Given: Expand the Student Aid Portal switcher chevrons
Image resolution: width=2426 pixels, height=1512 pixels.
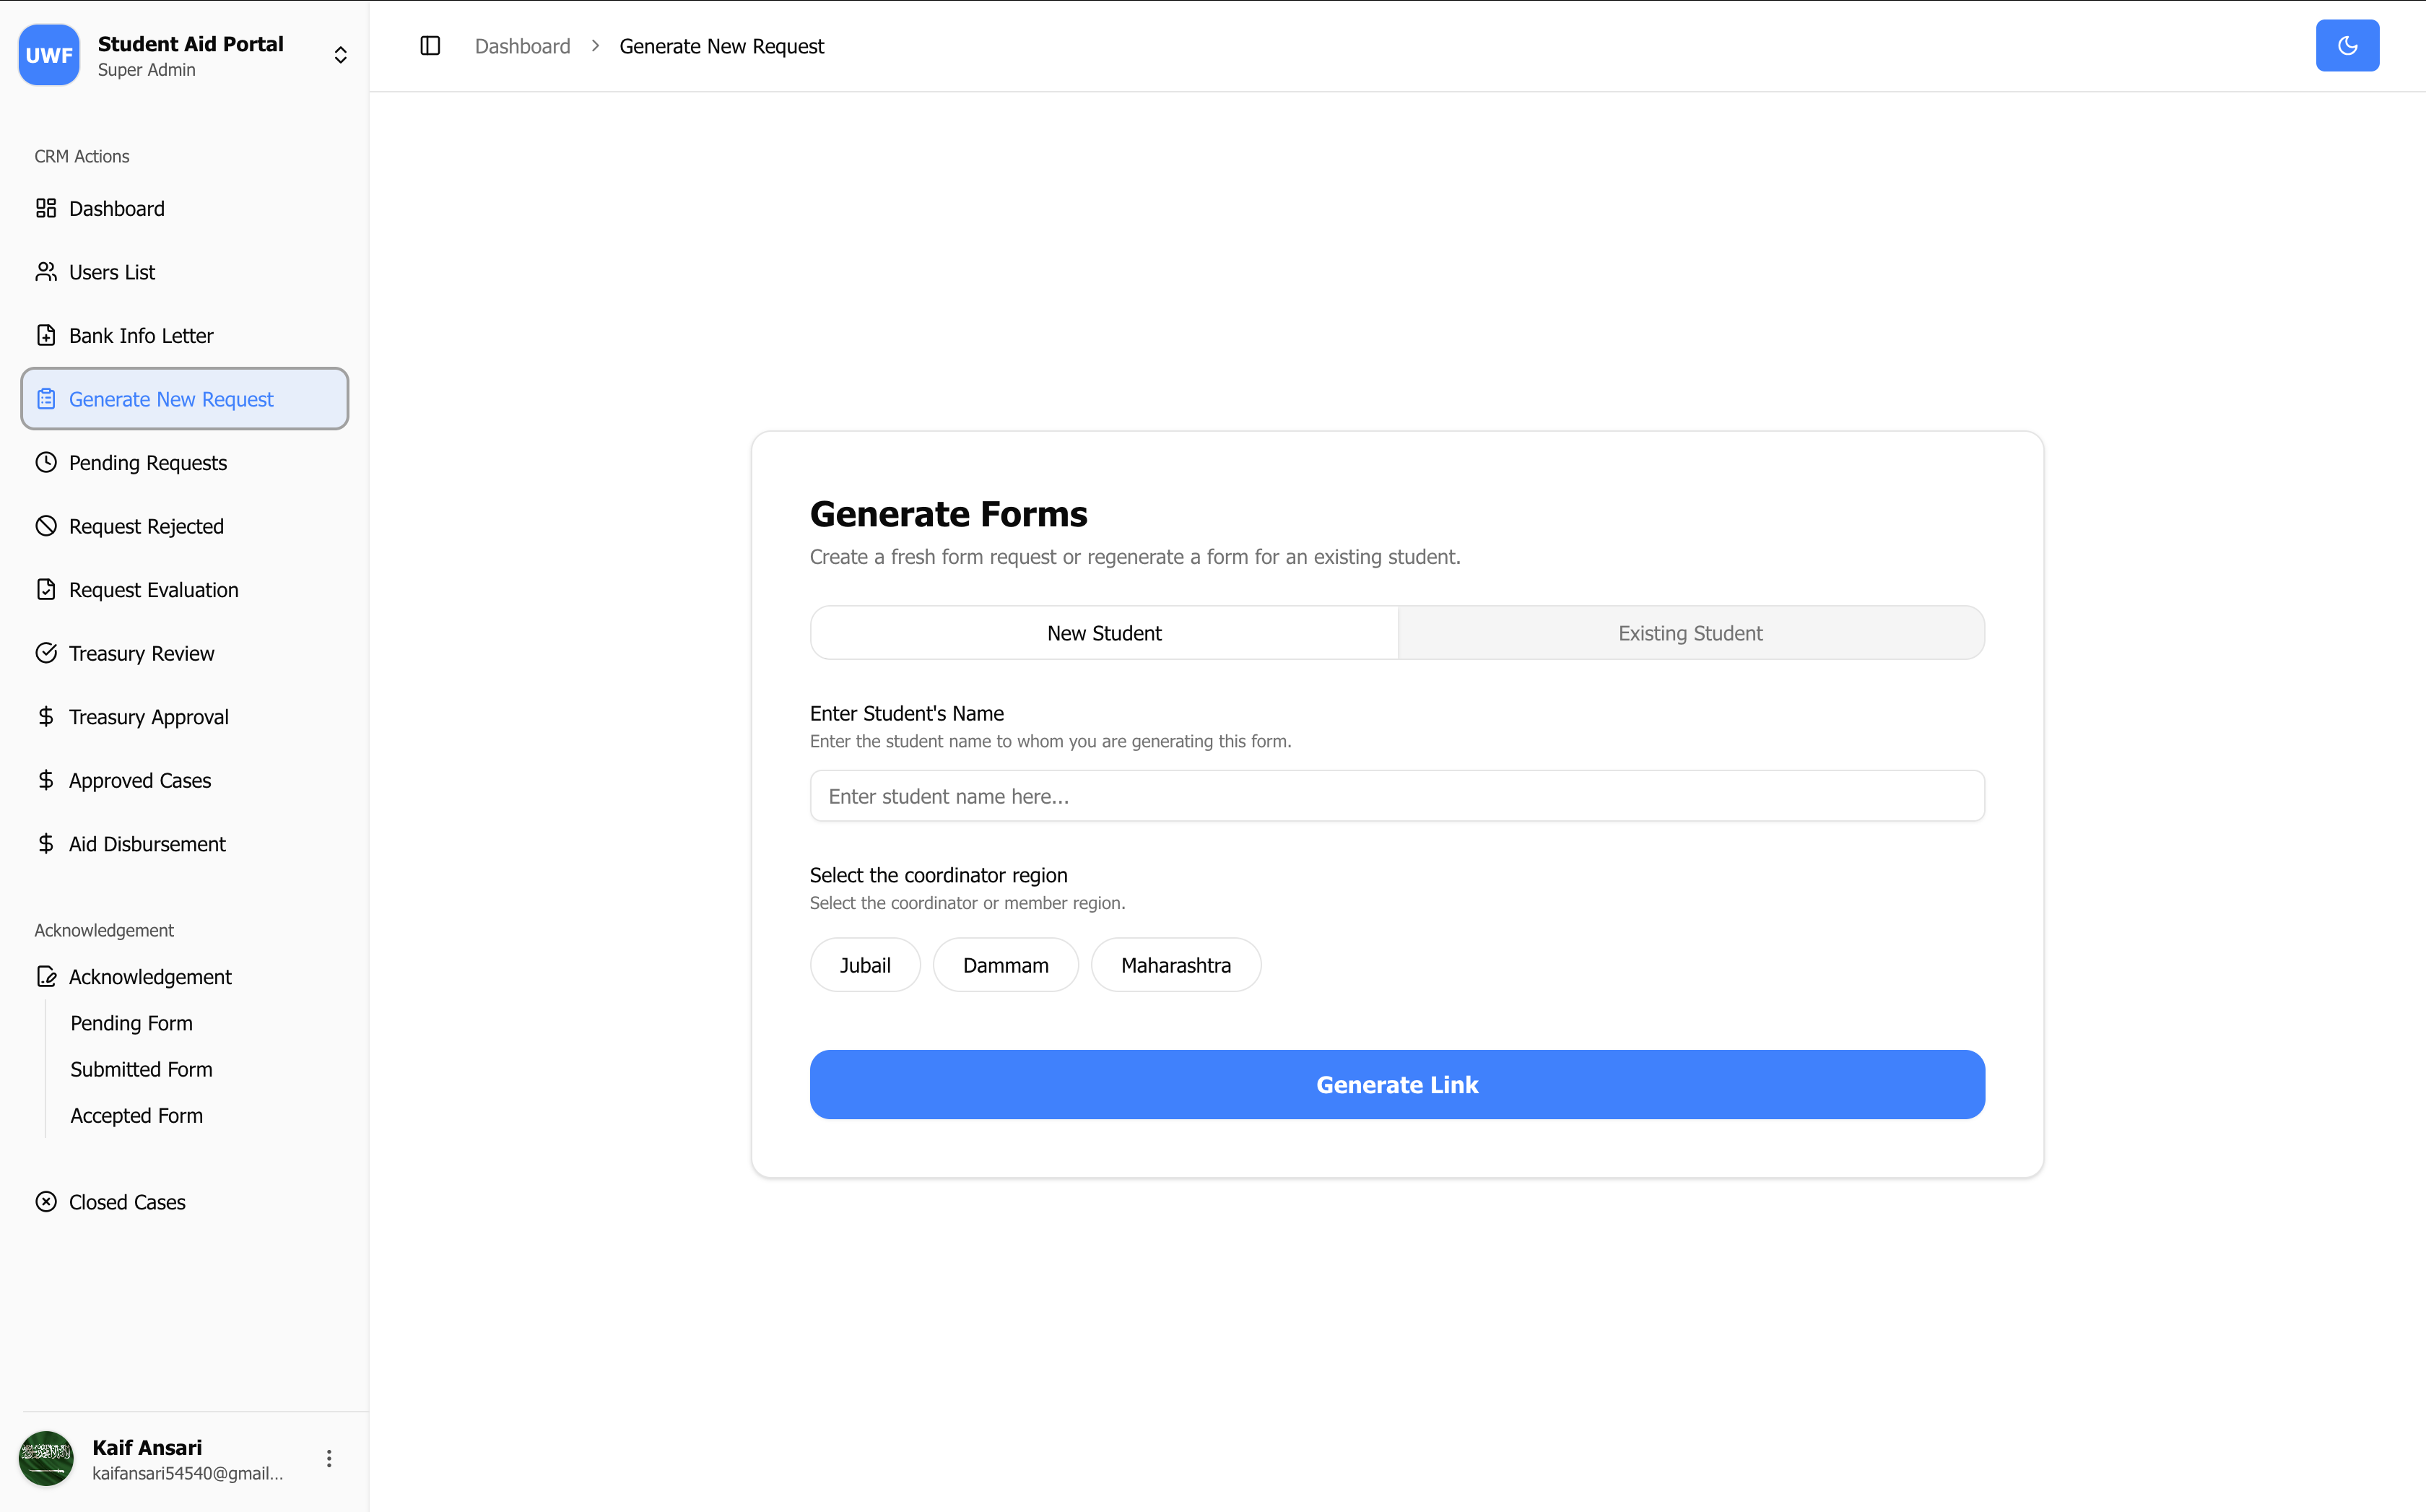Looking at the screenshot, I should tap(341, 55).
